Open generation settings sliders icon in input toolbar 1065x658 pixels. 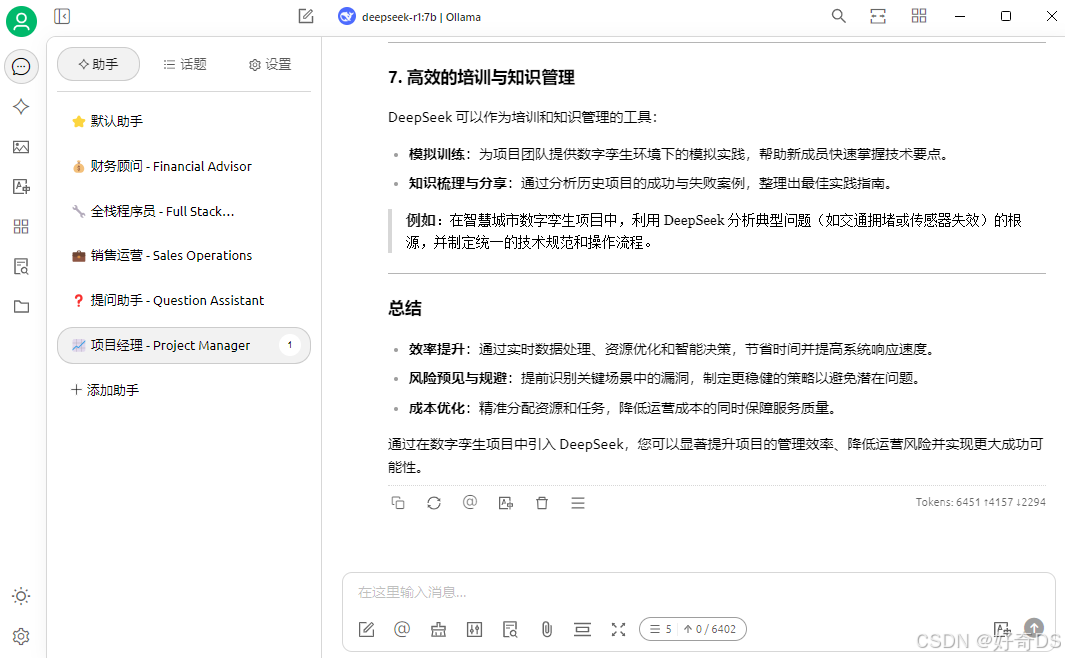[474, 629]
